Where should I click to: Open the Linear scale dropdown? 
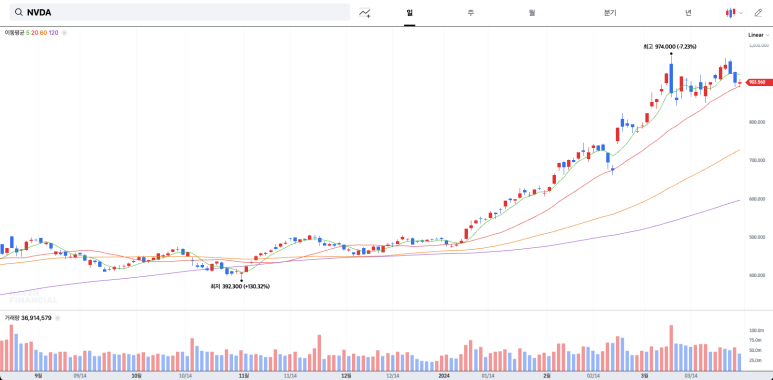click(x=759, y=35)
